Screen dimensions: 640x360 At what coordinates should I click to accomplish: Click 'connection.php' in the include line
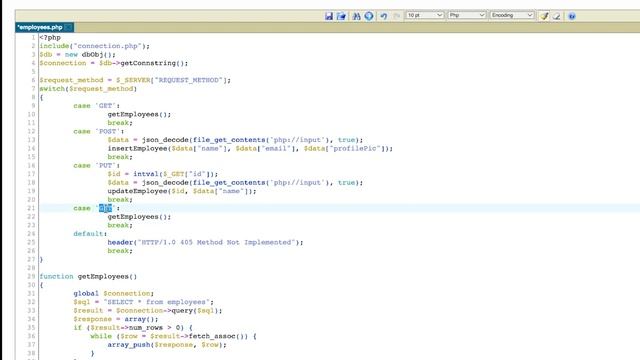(x=108, y=46)
